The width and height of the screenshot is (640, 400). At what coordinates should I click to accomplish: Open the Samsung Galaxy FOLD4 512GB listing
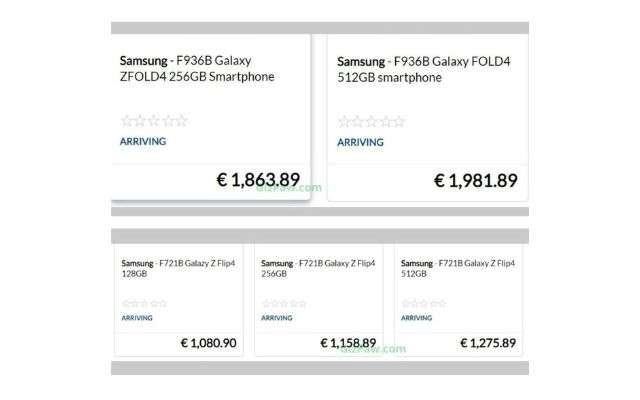pyautogui.click(x=424, y=69)
